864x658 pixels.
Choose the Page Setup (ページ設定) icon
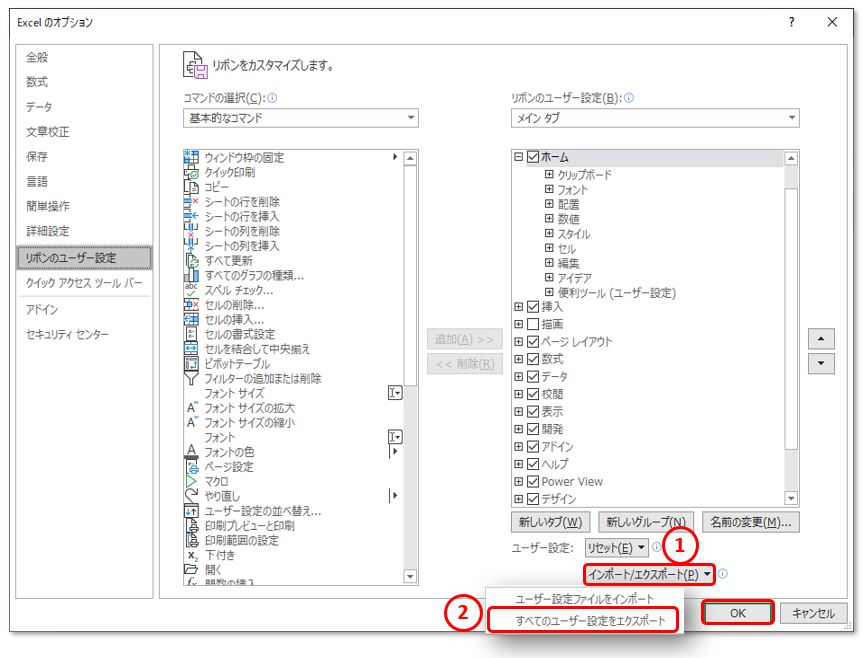click(191, 467)
